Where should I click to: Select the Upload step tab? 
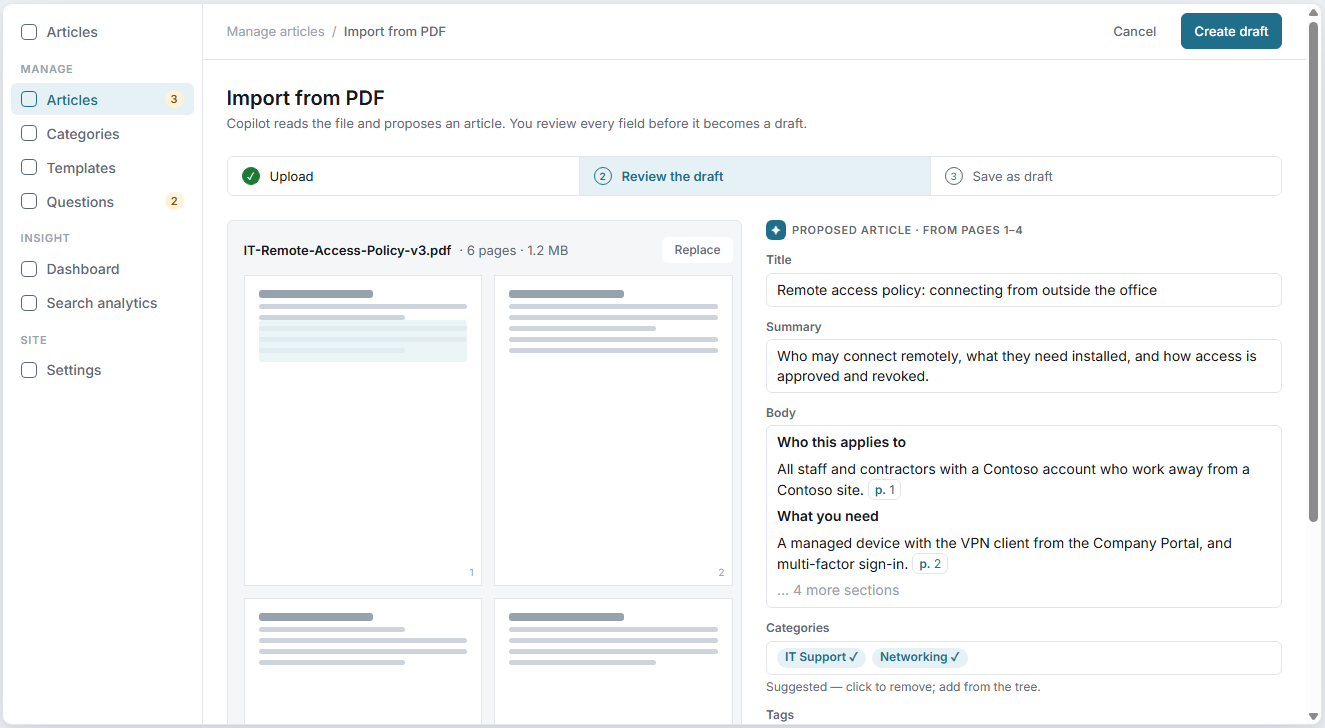tap(403, 176)
